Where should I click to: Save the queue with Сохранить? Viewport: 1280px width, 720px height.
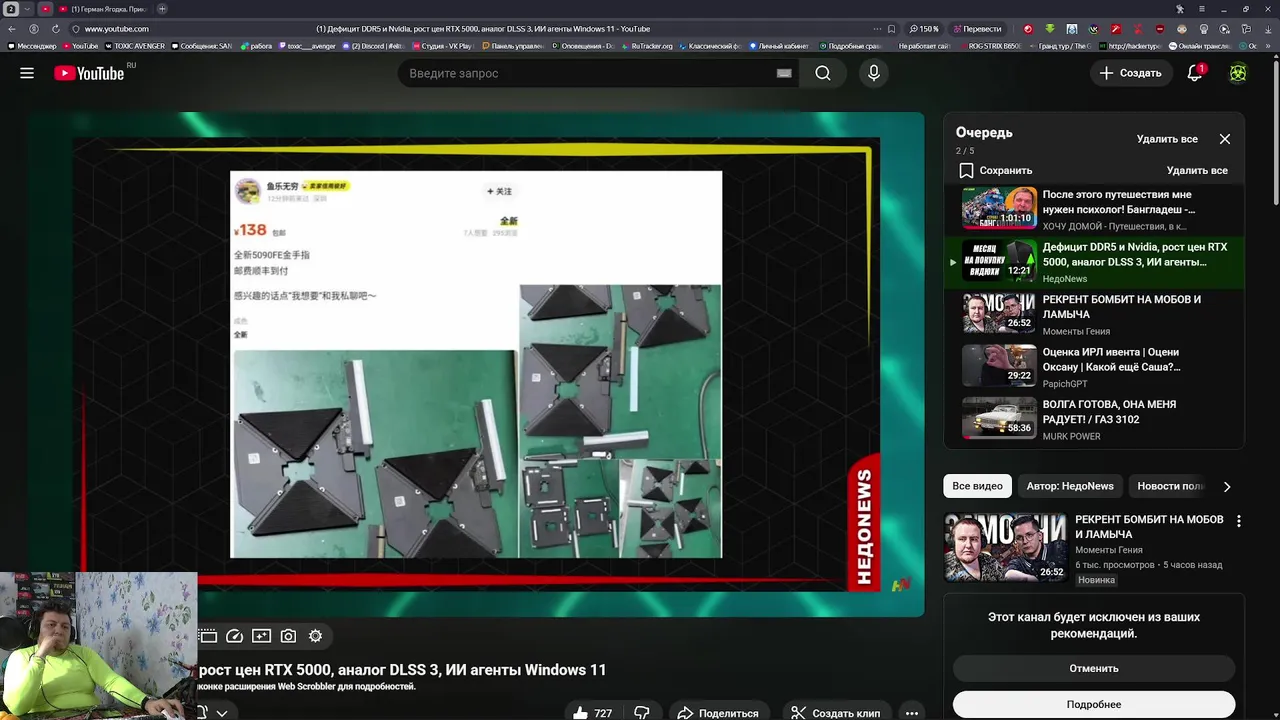coord(995,170)
